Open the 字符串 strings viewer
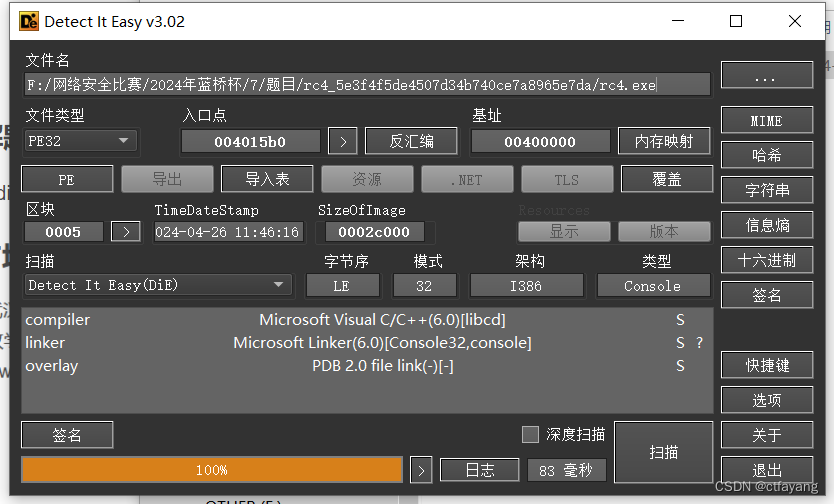The image size is (834, 504). (x=766, y=190)
